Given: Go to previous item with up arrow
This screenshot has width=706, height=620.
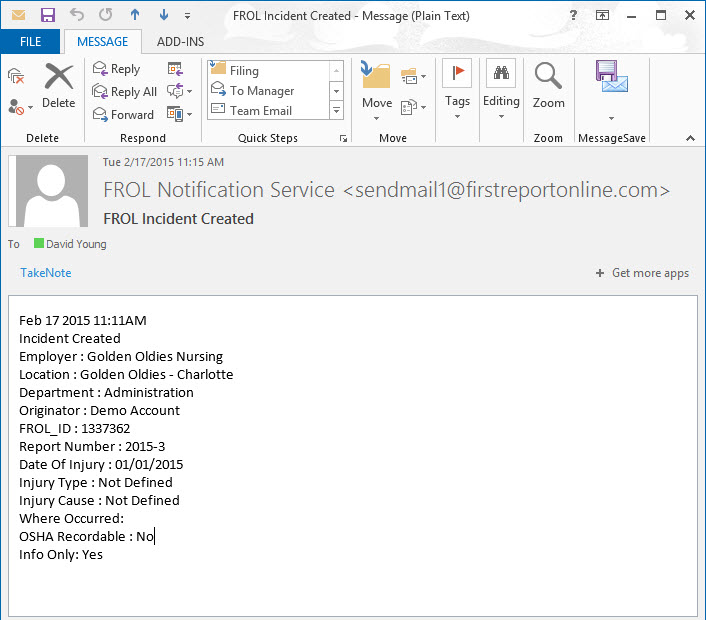Looking at the screenshot, I should click(135, 16).
